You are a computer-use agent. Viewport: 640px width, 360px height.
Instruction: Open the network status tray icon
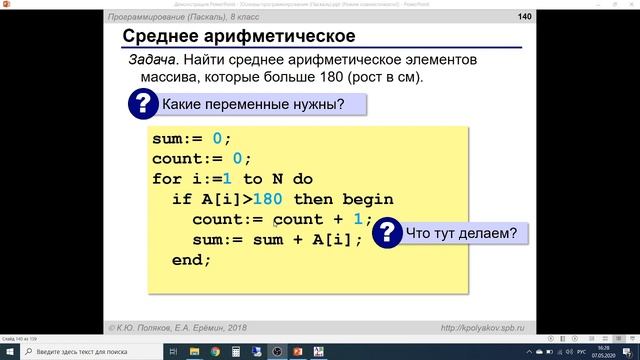560,351
